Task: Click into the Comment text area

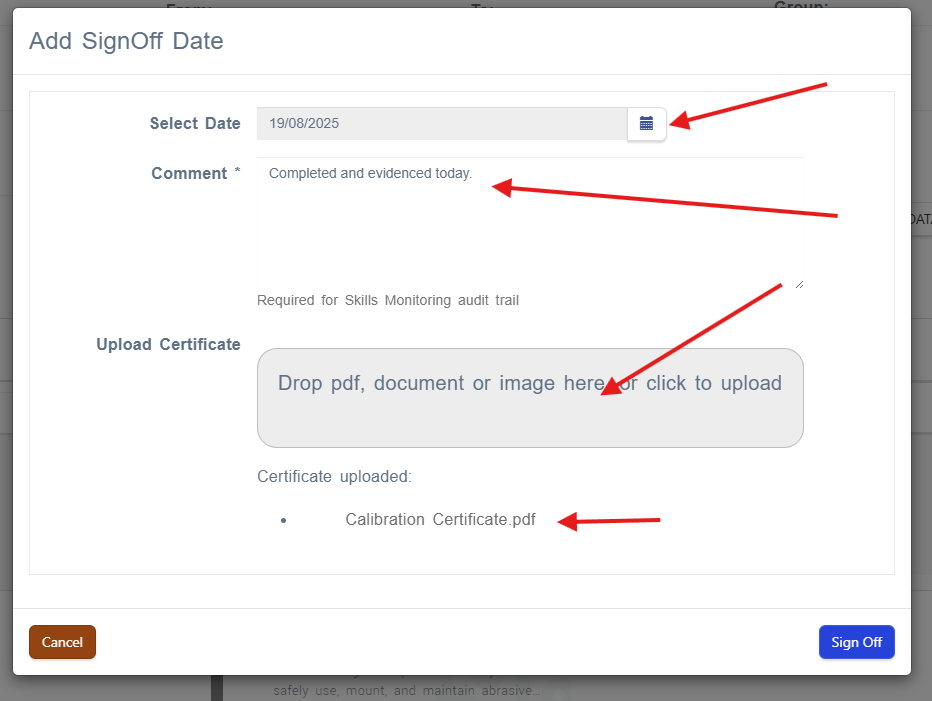Action: [530, 224]
